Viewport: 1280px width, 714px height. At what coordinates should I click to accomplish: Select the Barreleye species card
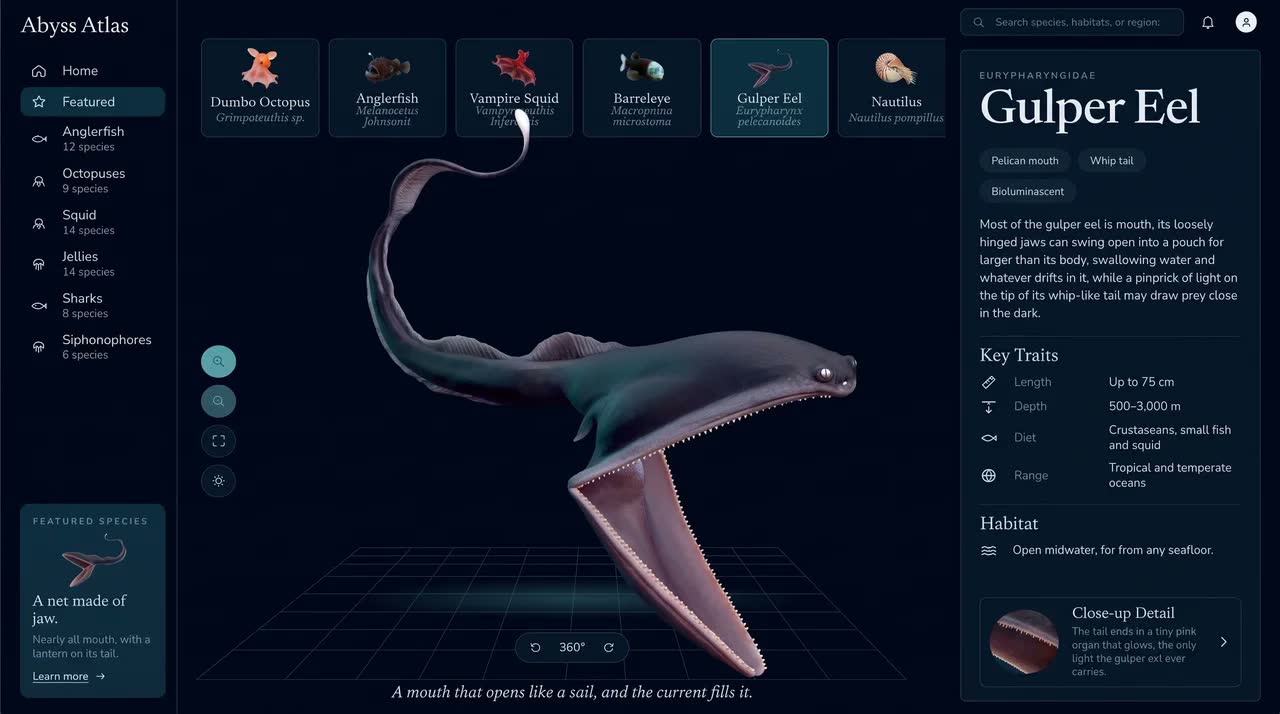point(642,88)
